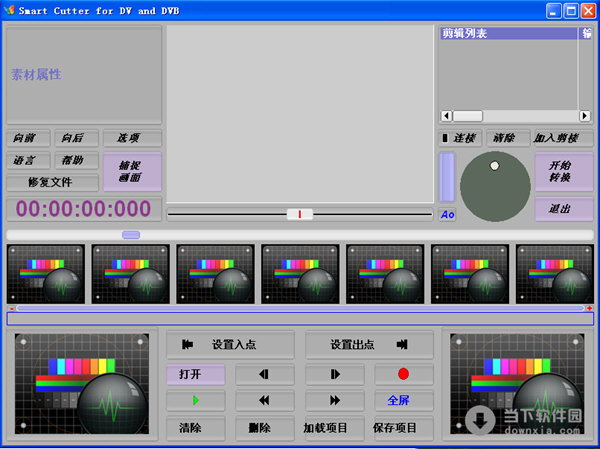
Task: Click the red record circle button
Action: pos(404,374)
